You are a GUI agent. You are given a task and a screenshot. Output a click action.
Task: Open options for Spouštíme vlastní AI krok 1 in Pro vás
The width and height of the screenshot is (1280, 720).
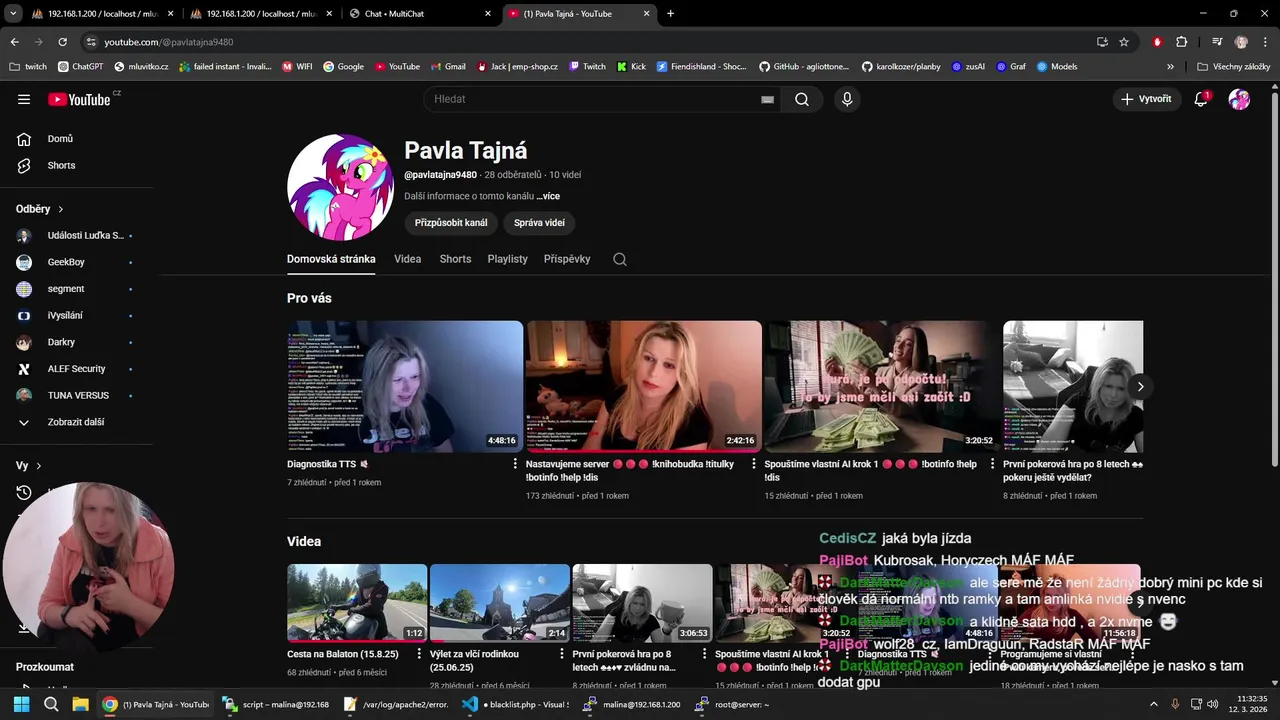(x=992, y=464)
